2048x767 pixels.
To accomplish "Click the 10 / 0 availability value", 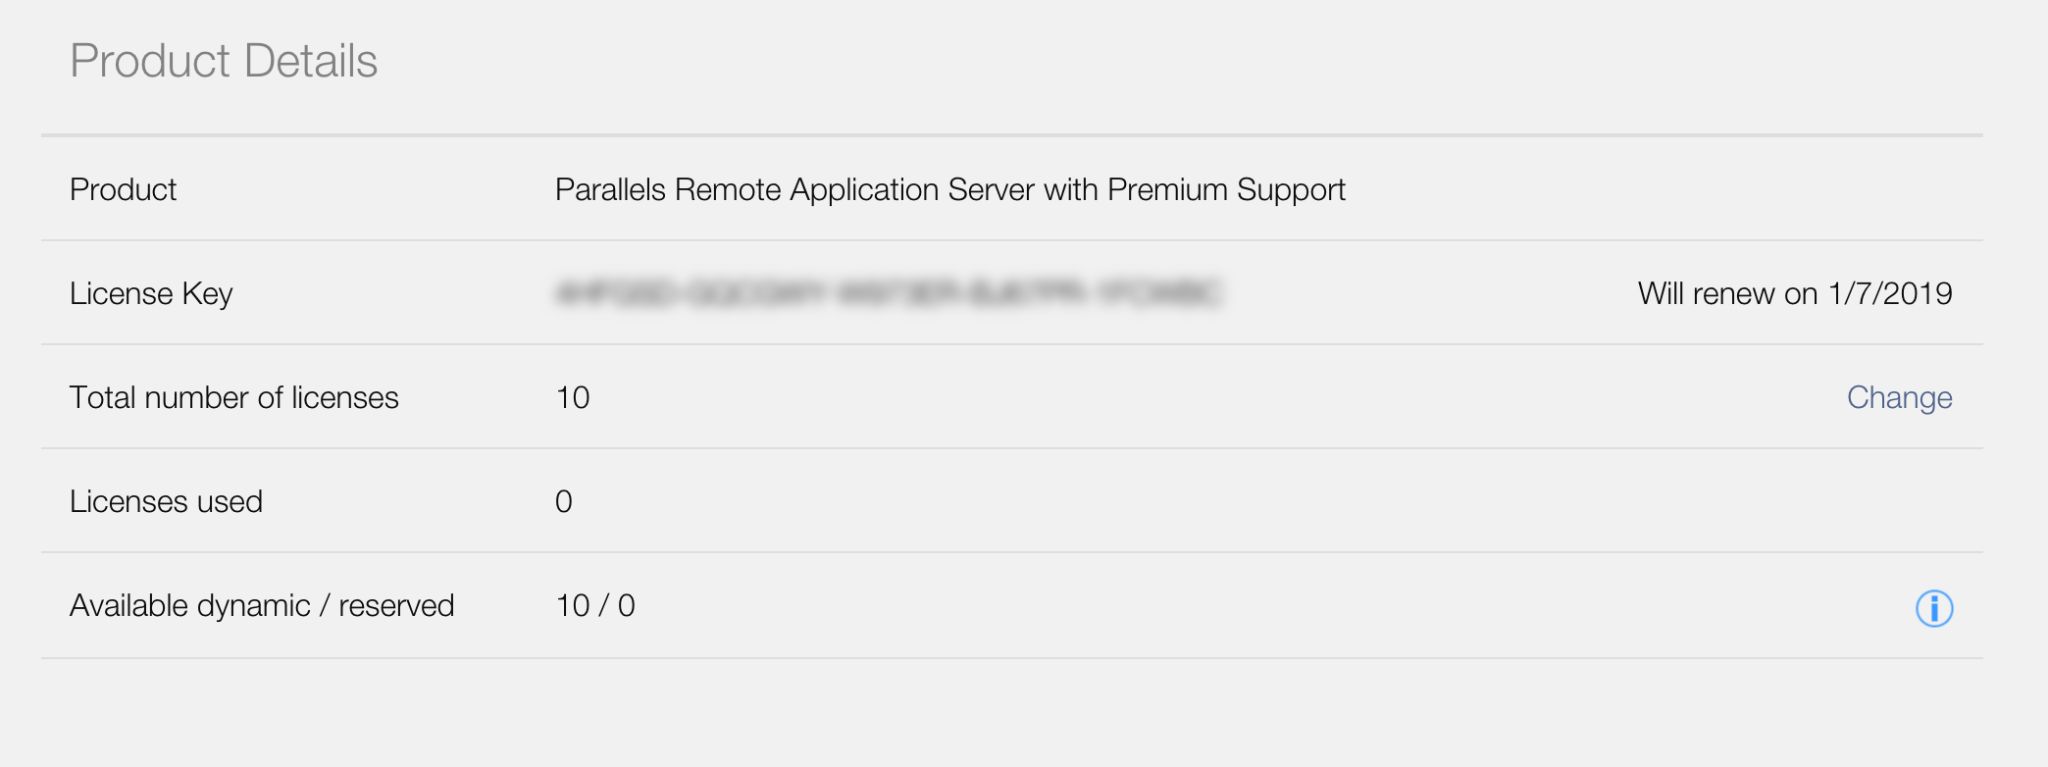I will (x=595, y=606).
